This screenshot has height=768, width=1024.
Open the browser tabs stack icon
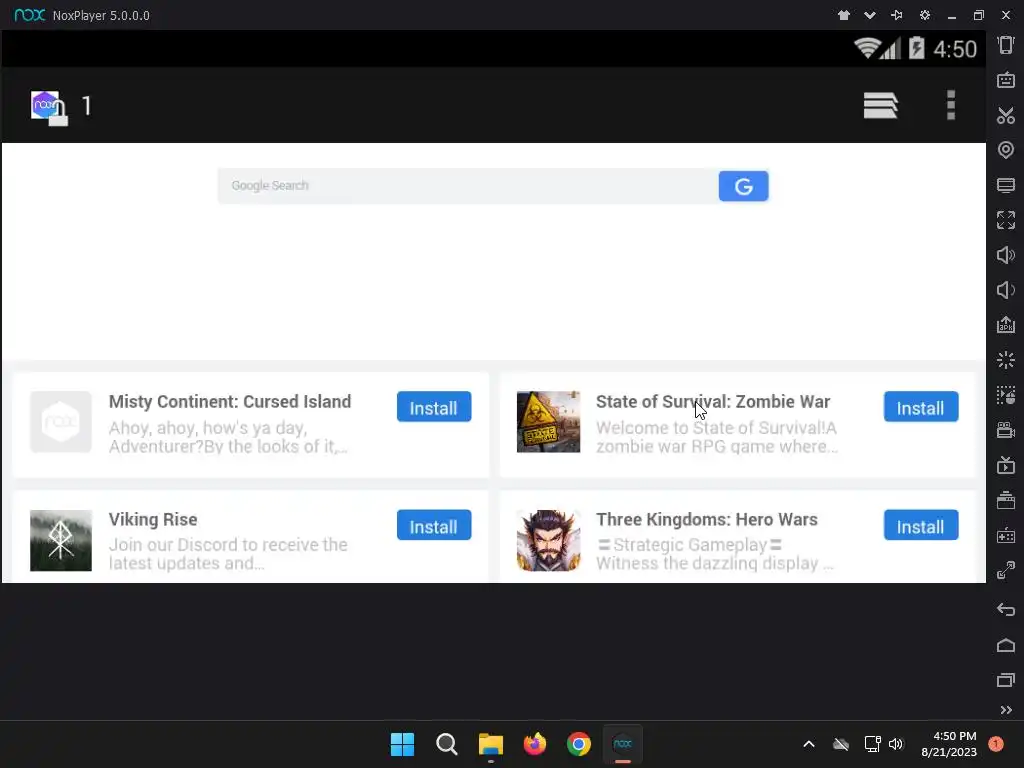[880, 105]
